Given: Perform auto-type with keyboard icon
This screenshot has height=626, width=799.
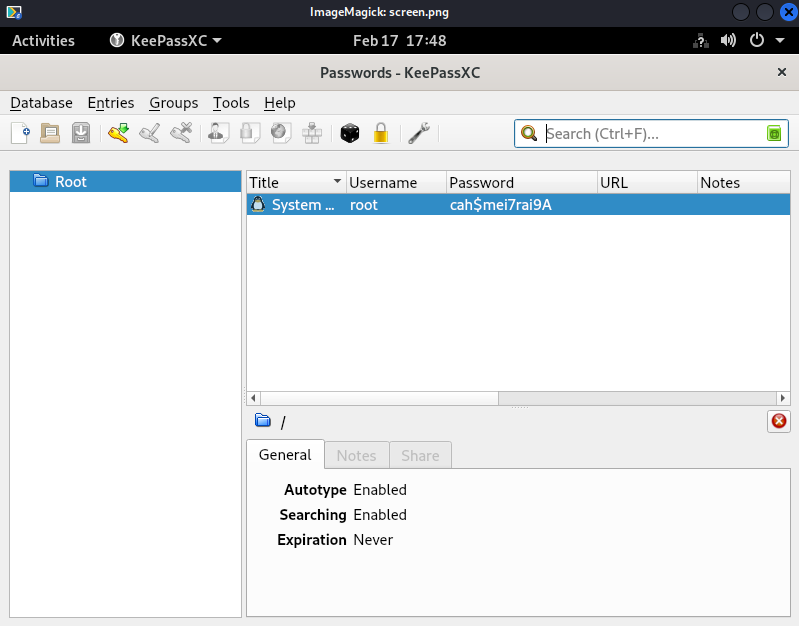Looking at the screenshot, I should [x=312, y=134].
